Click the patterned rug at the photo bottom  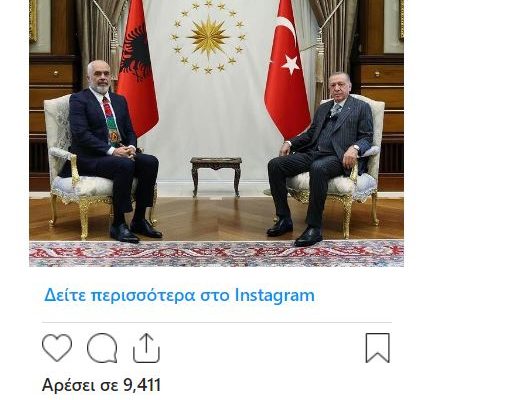click(216, 253)
